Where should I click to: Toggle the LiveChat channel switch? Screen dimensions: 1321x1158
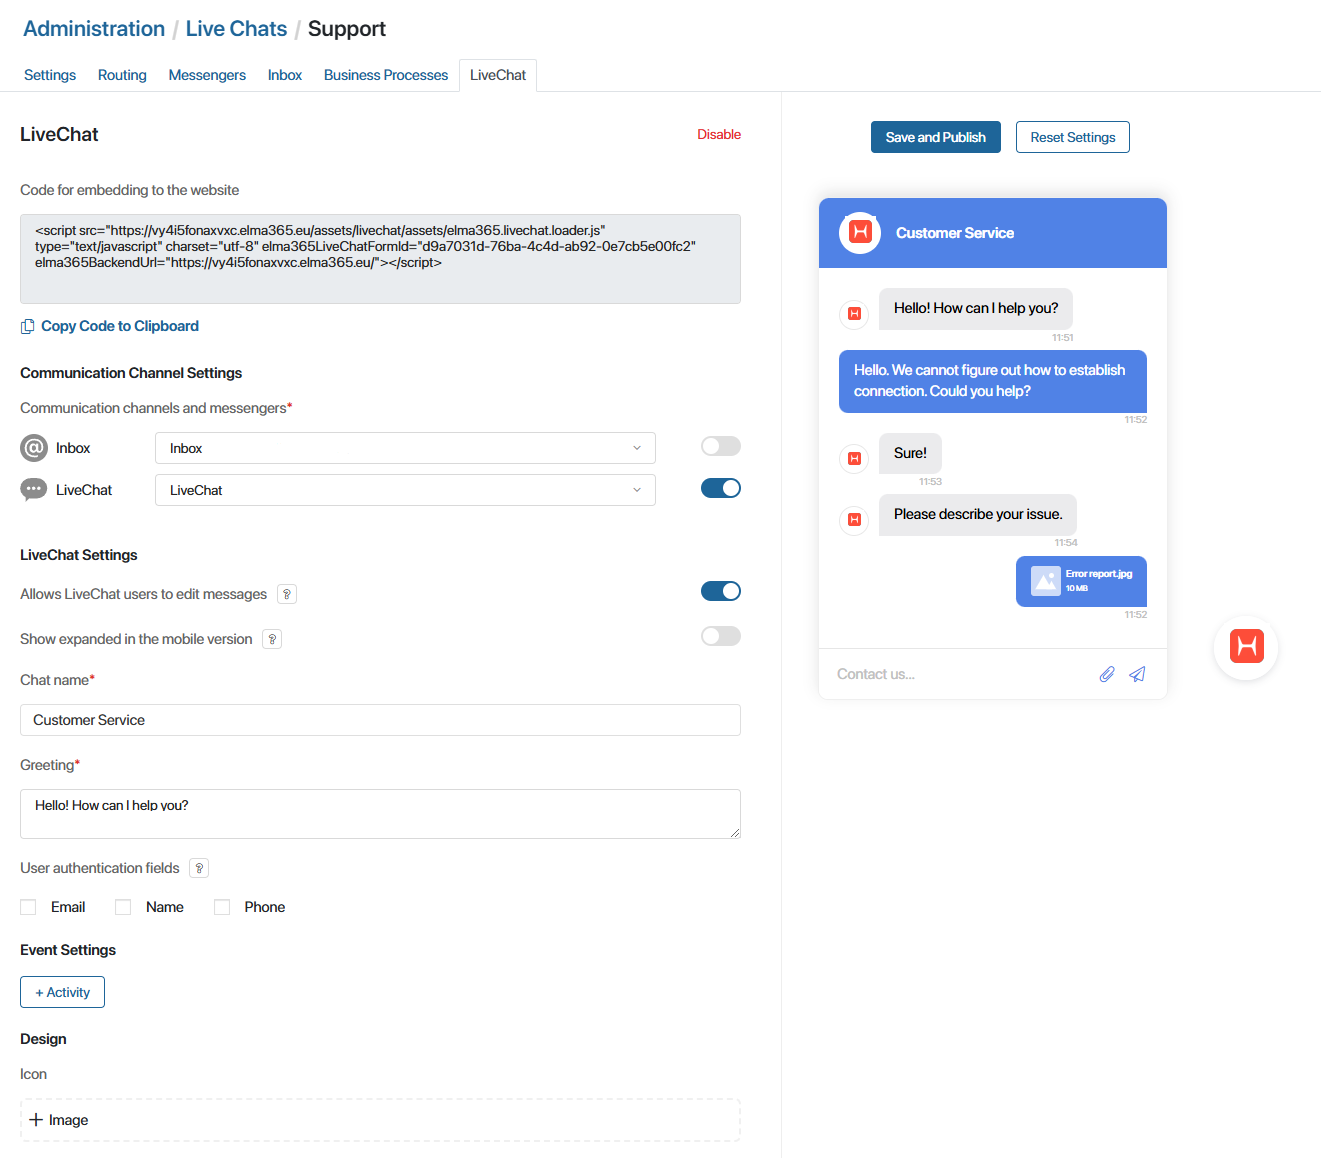pos(721,488)
